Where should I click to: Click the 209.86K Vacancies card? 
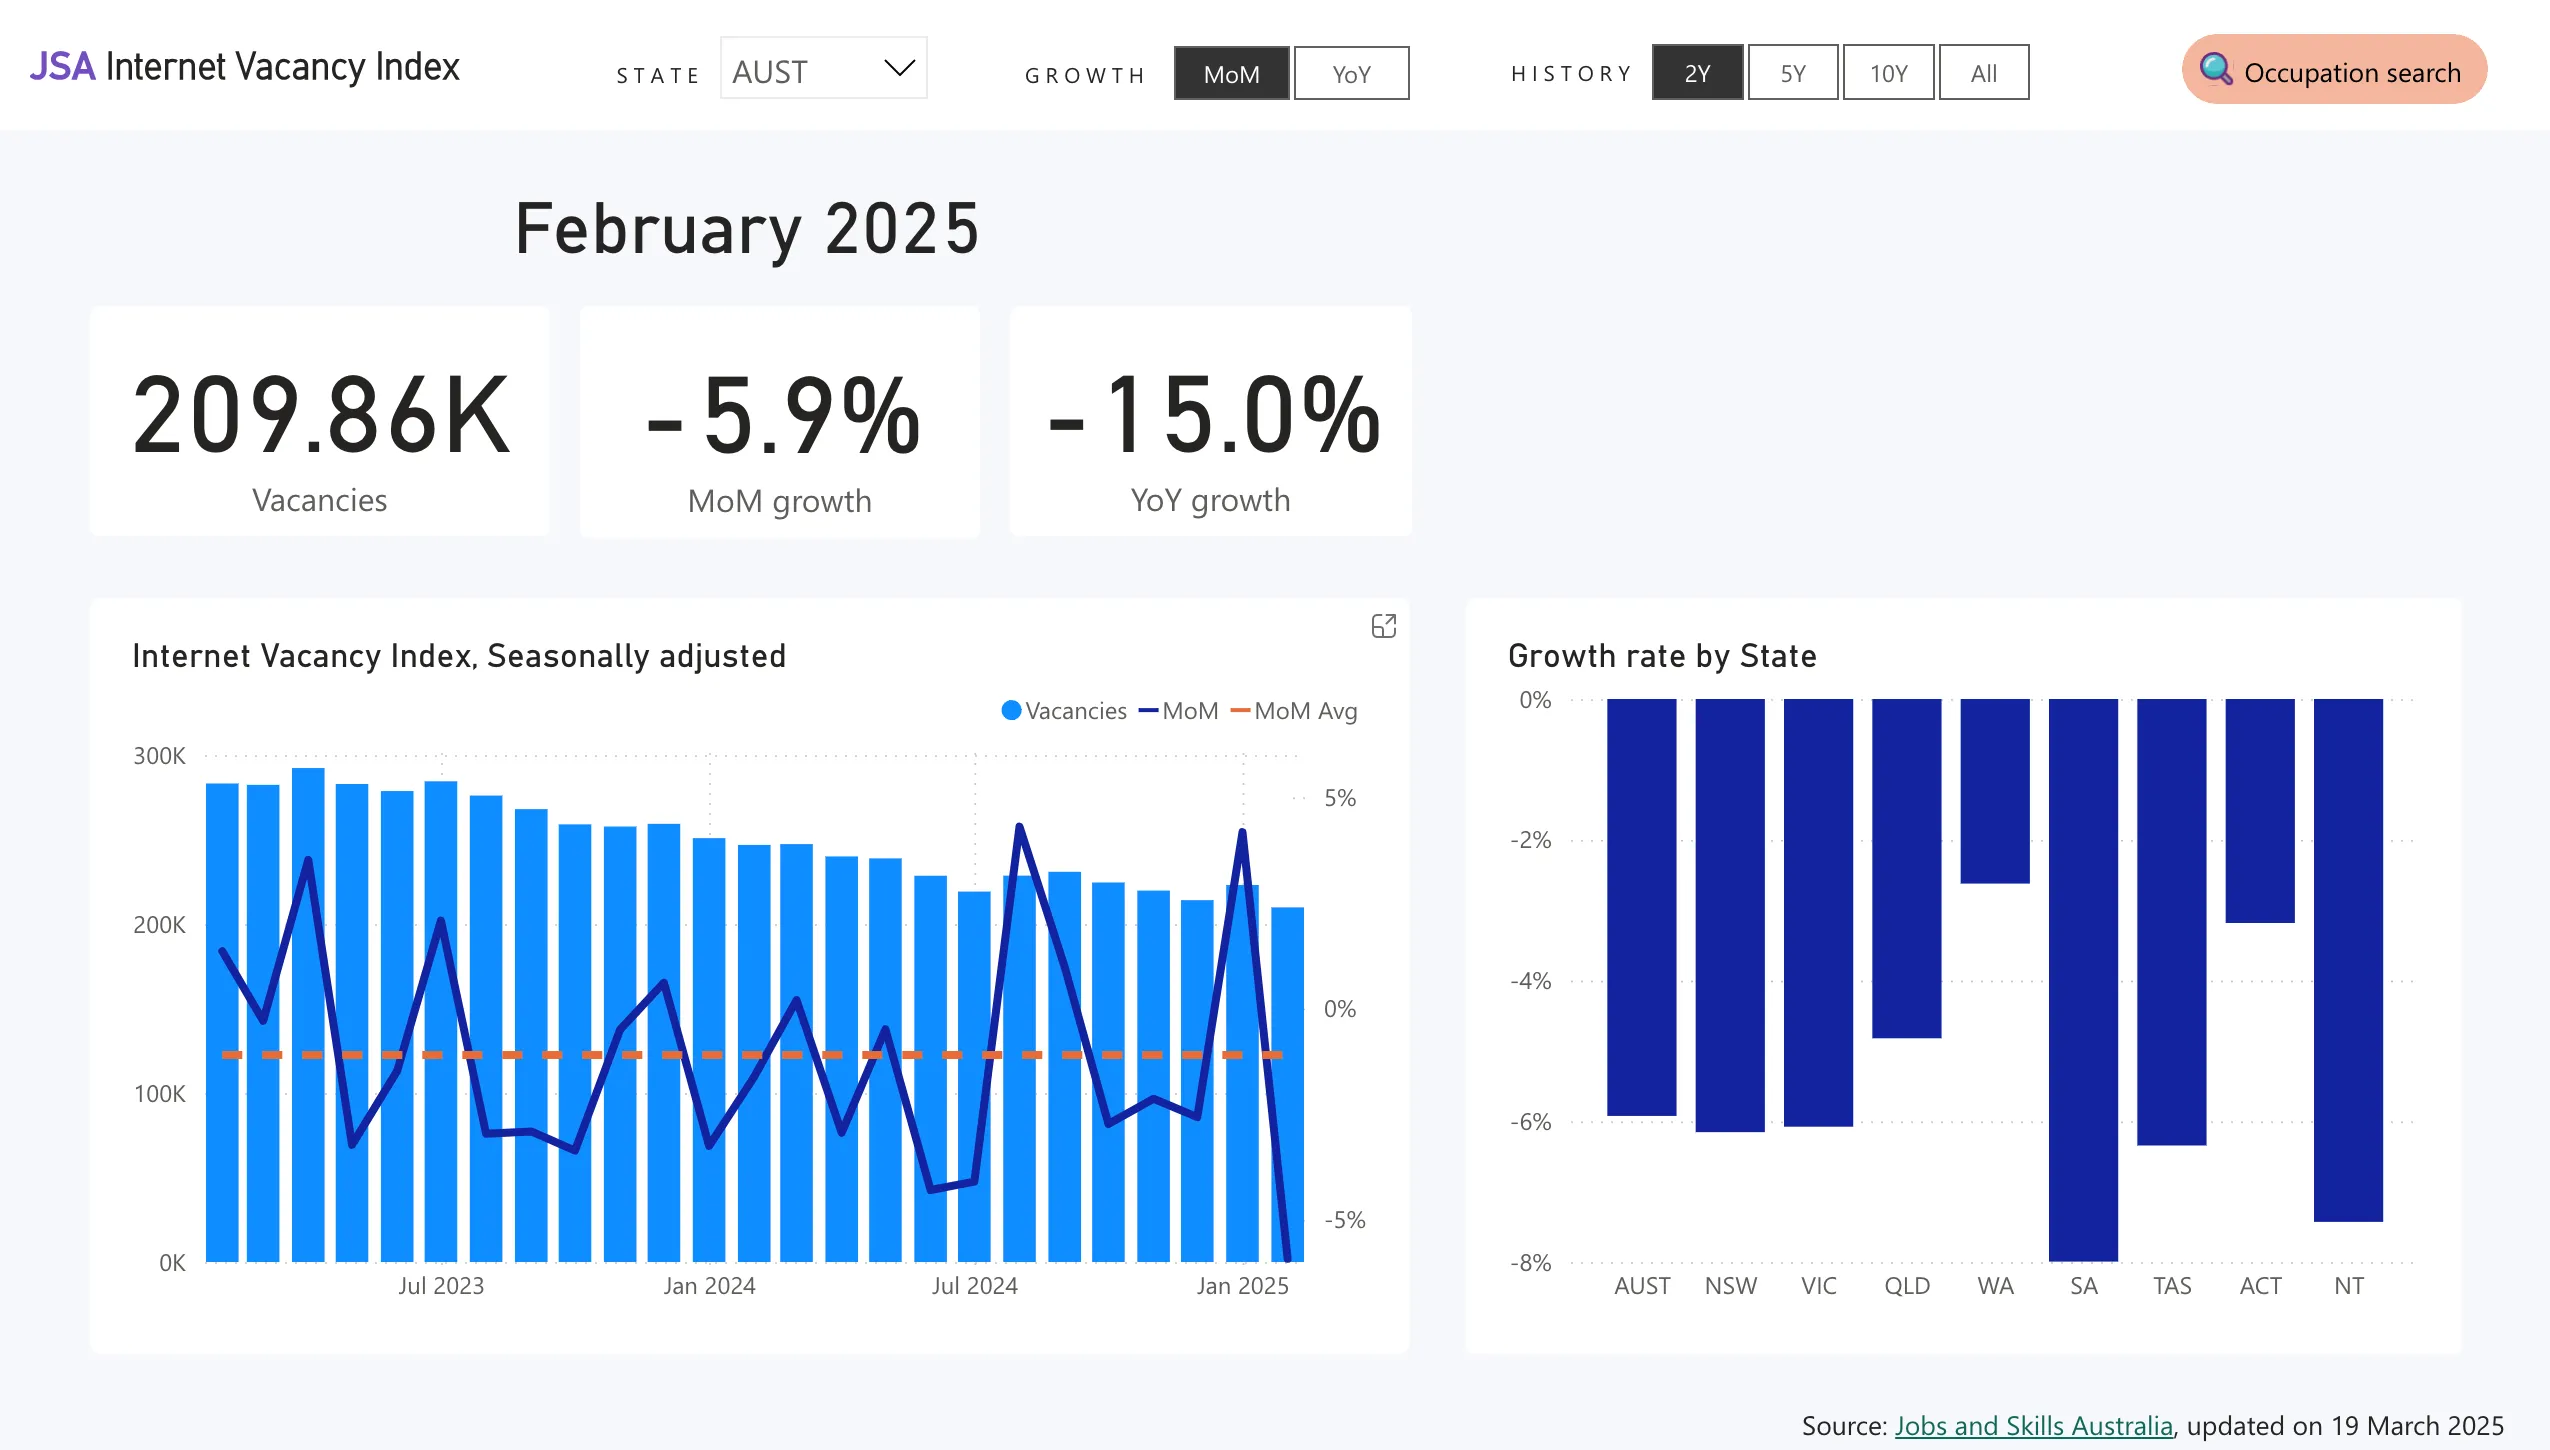pyautogui.click(x=319, y=421)
